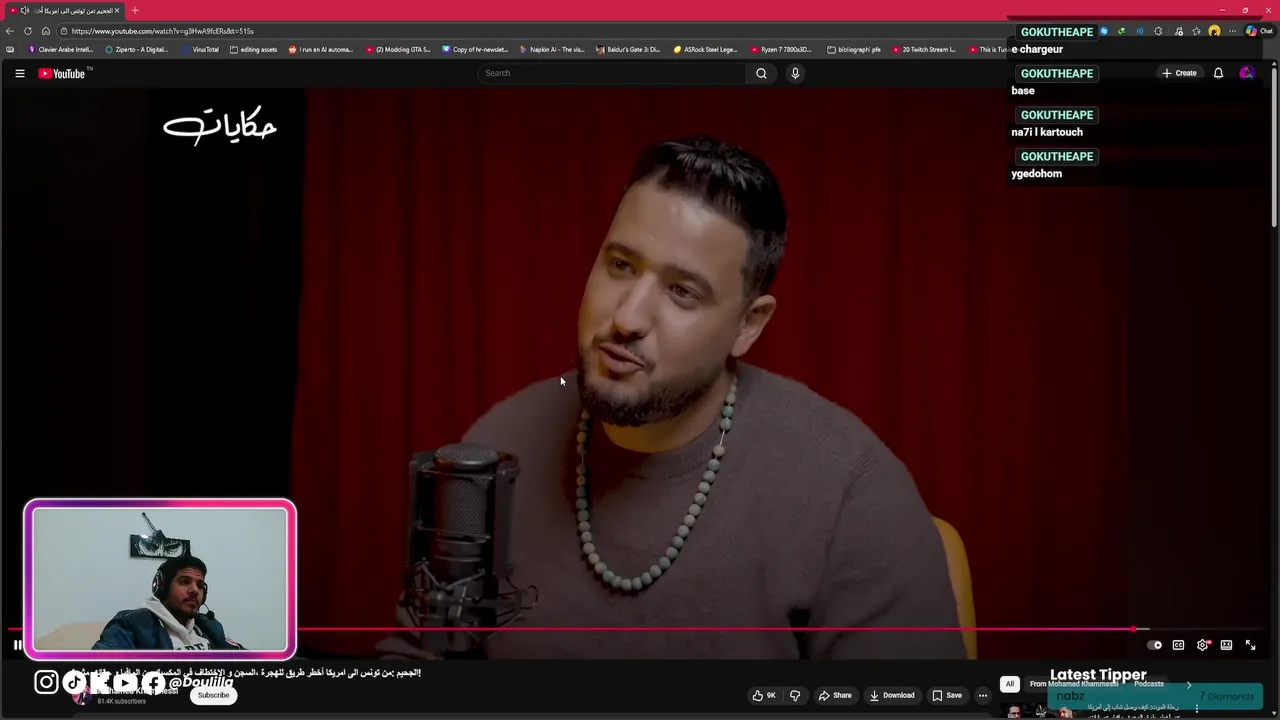The height and width of the screenshot is (720, 1280).
Task: Open the account avatar menu
Action: click(x=1246, y=73)
